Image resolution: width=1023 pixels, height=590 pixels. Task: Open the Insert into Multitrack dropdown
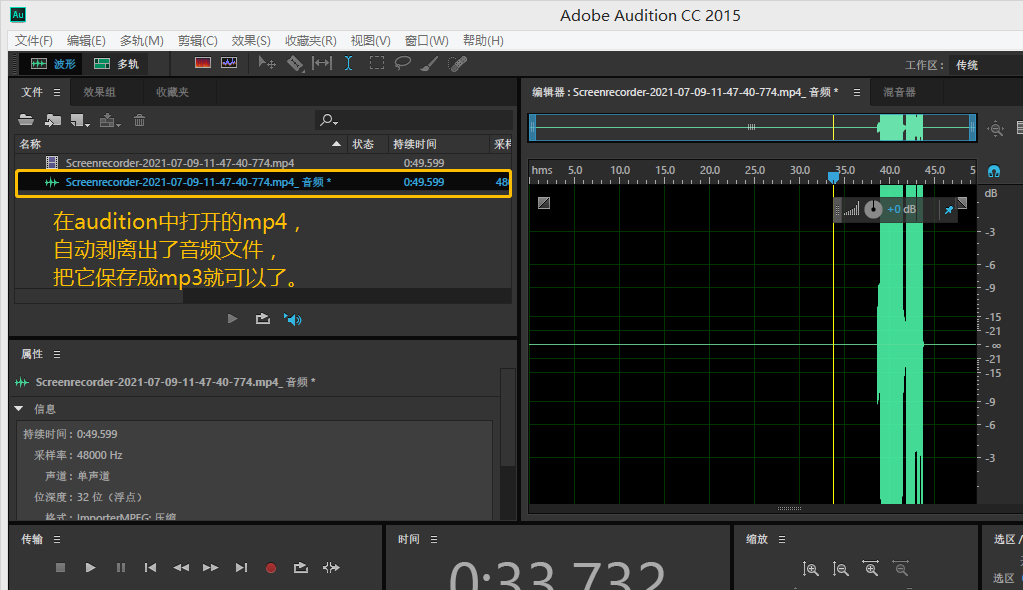coord(110,120)
